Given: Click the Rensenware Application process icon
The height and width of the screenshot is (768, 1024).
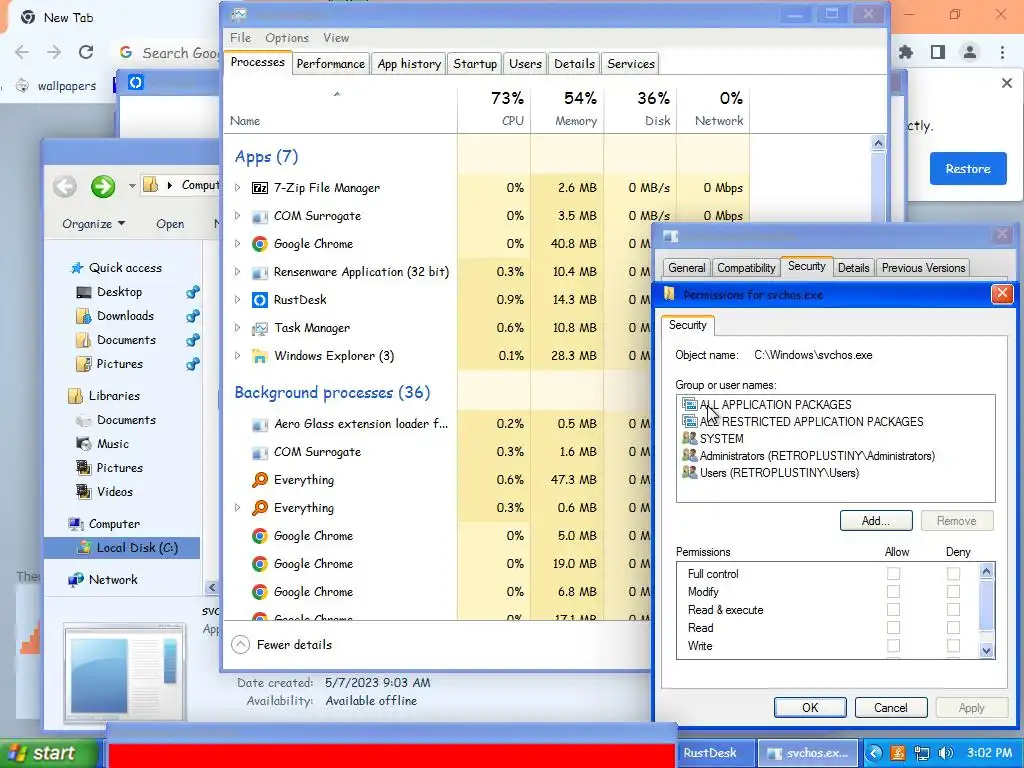Looking at the screenshot, I should 260,272.
